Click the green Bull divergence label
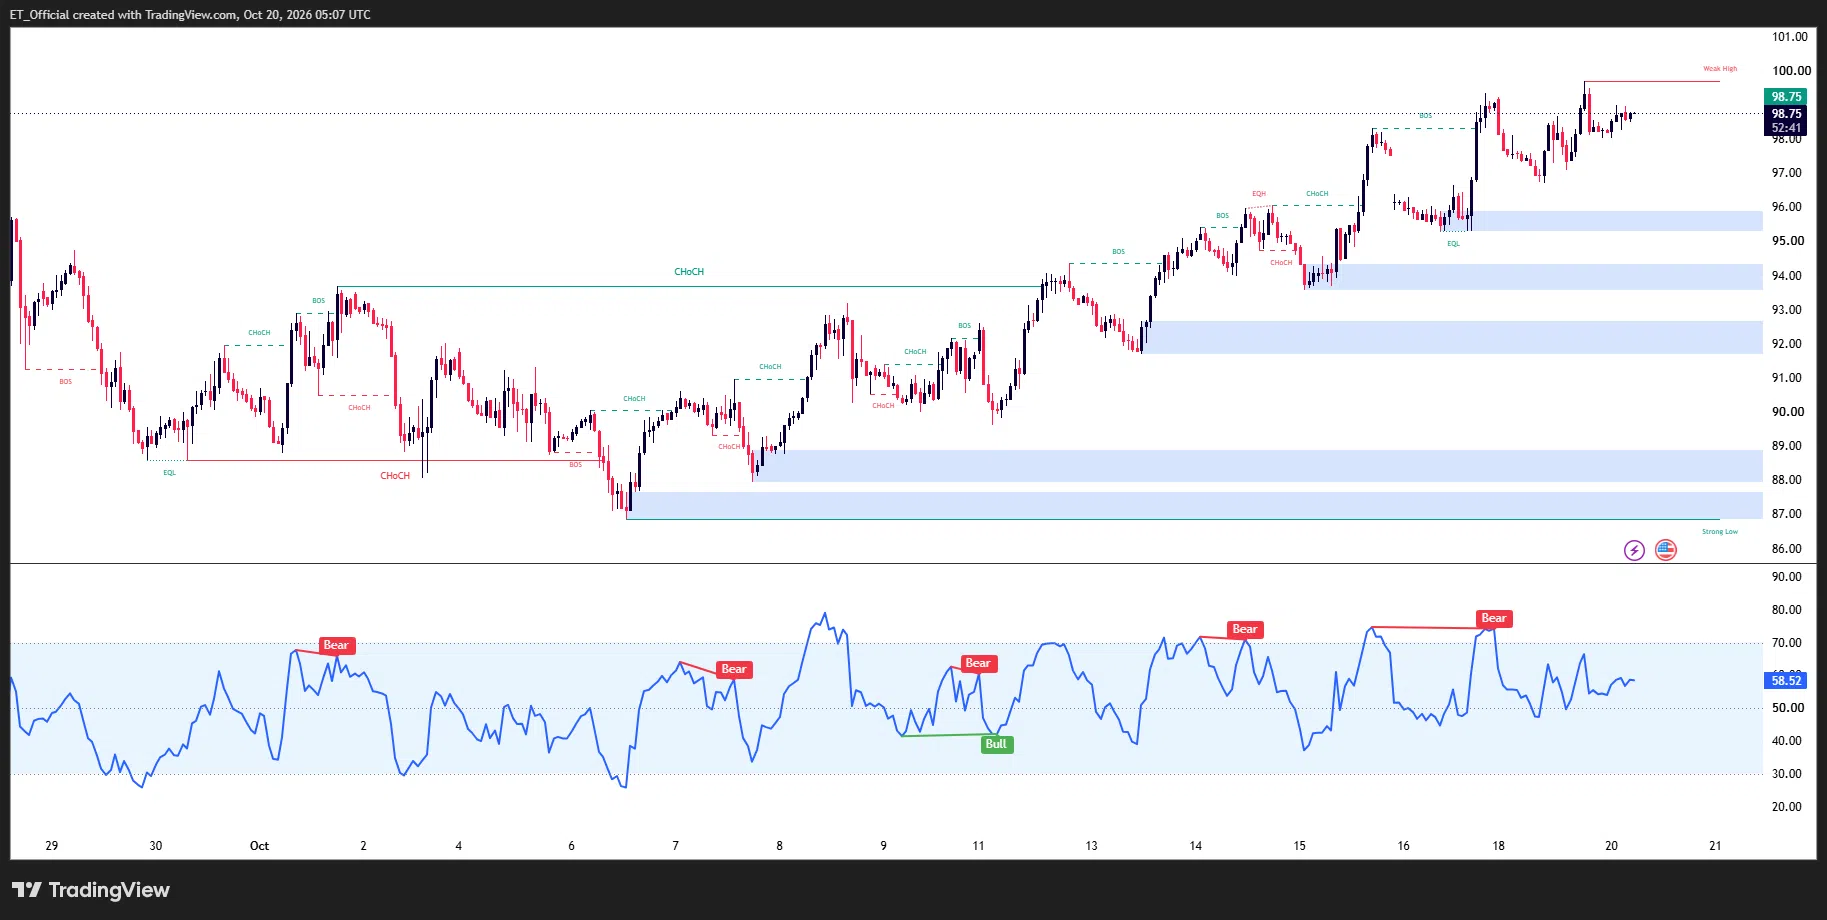1827x920 pixels. (996, 744)
